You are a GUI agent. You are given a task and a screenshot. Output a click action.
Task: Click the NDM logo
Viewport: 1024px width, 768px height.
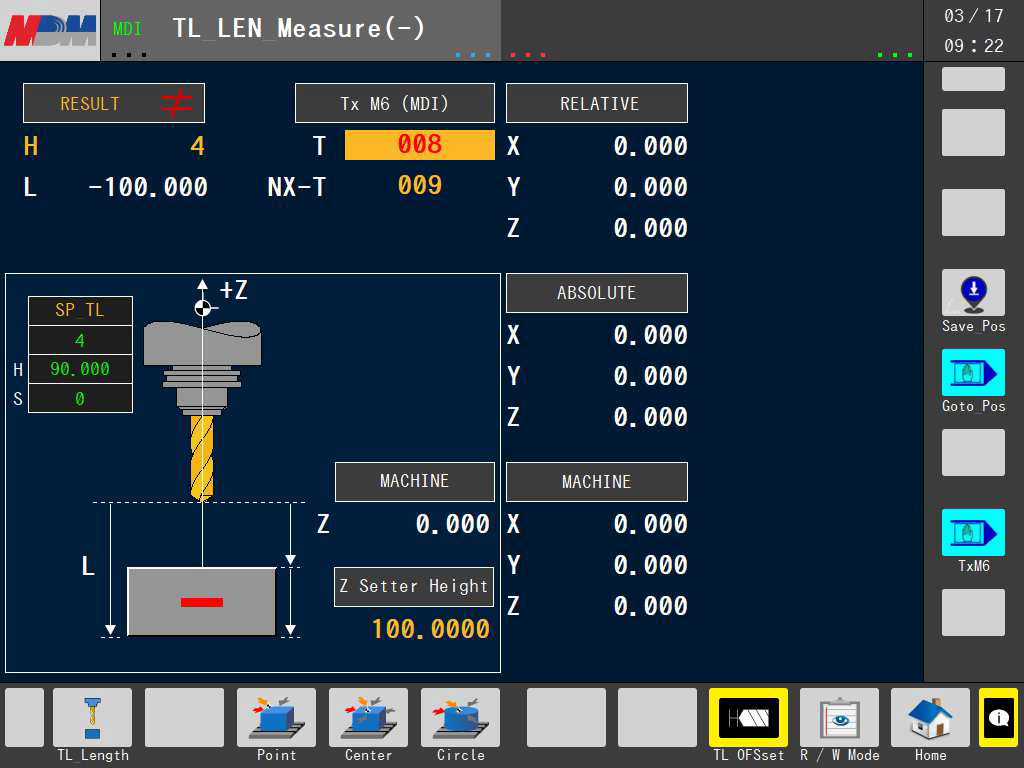[50, 30]
